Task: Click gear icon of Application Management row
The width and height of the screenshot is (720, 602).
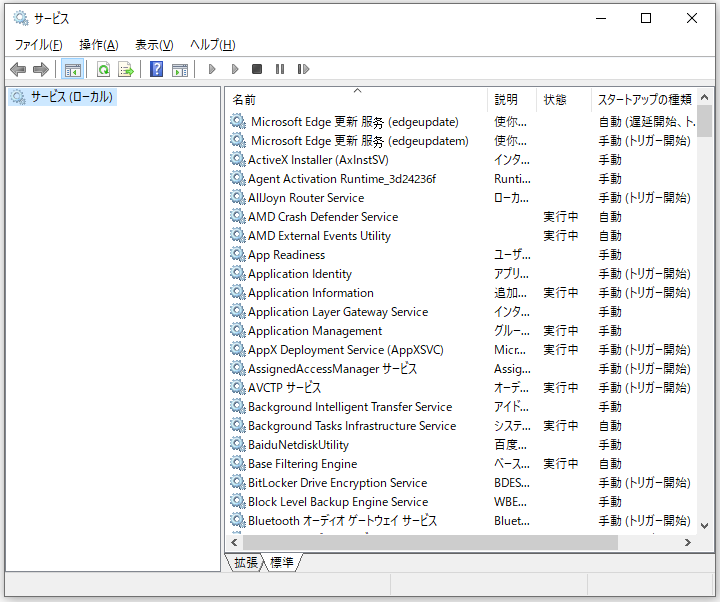Action: tap(237, 331)
